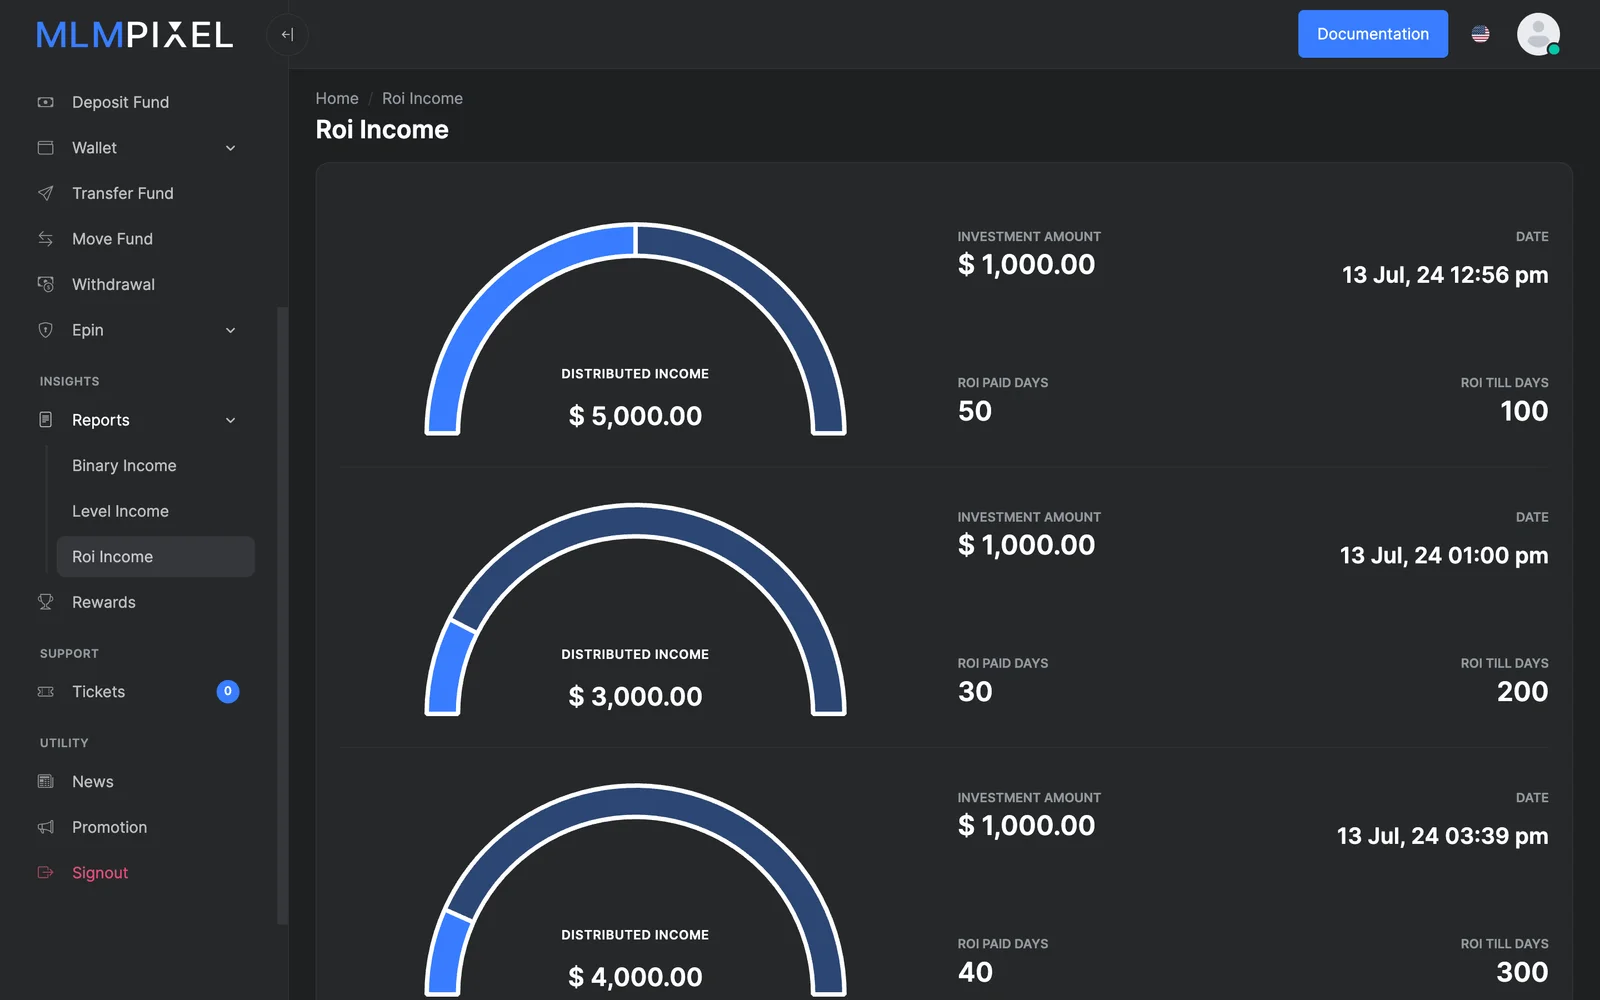This screenshot has width=1600, height=1000.
Task: Expand the Epin submenu chevron
Action: [231, 330]
